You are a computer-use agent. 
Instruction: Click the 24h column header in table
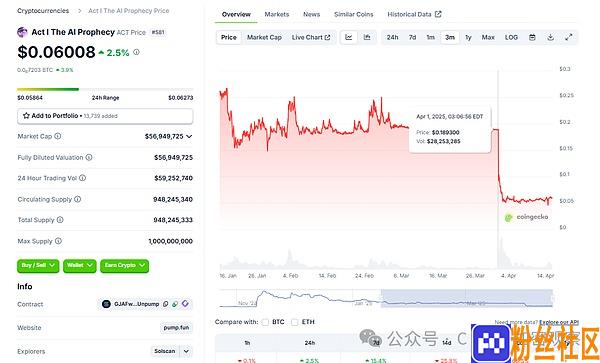pos(310,343)
